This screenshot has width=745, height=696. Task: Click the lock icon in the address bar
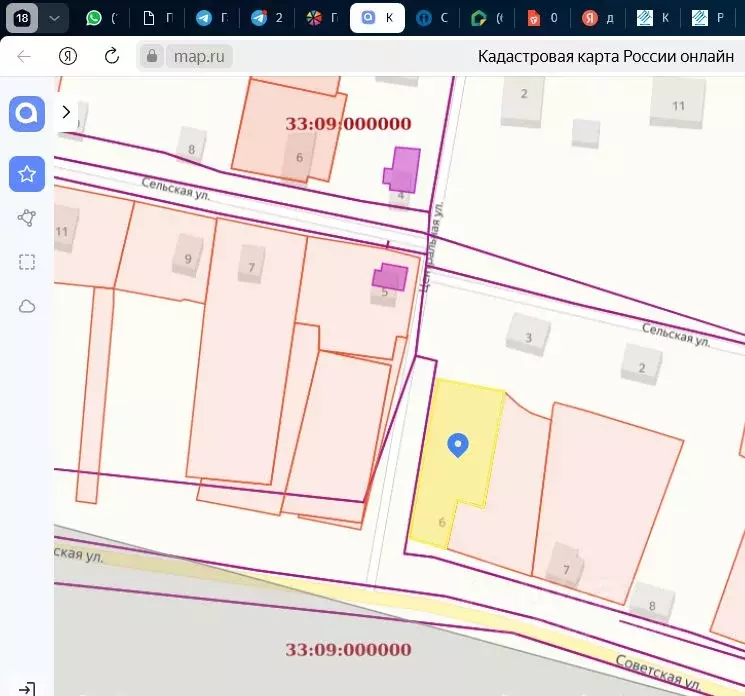click(152, 56)
